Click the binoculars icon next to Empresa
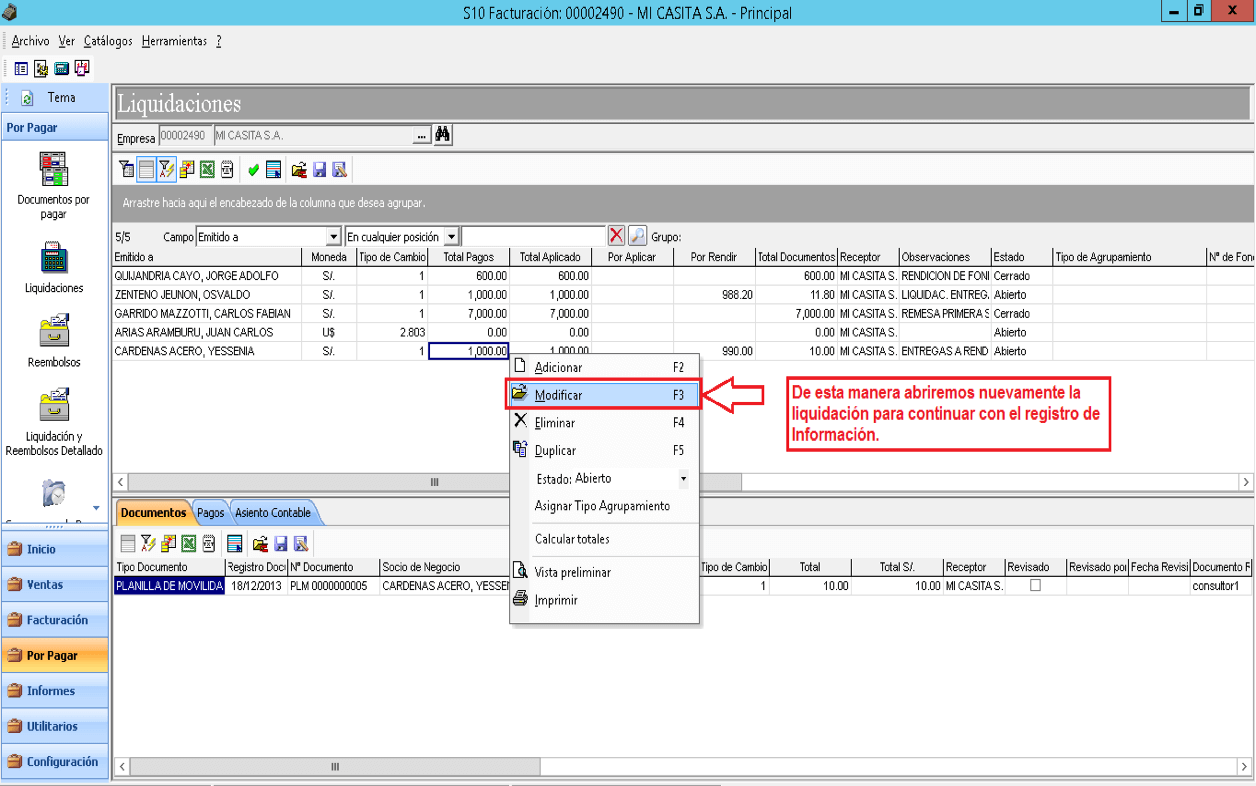Viewport: 1256px width, 786px height. coord(443,135)
